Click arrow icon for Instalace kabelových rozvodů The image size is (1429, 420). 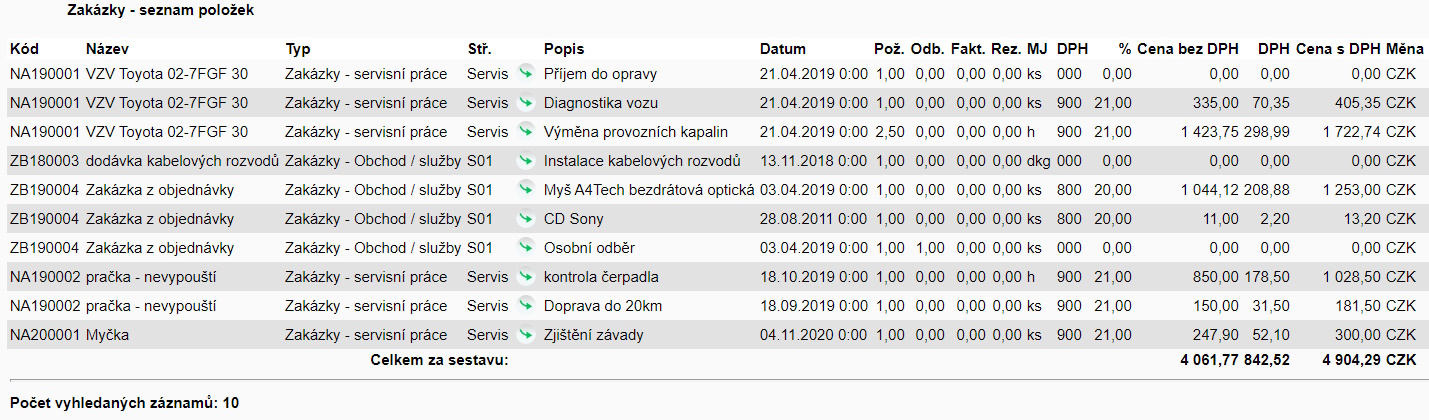[x=526, y=160]
